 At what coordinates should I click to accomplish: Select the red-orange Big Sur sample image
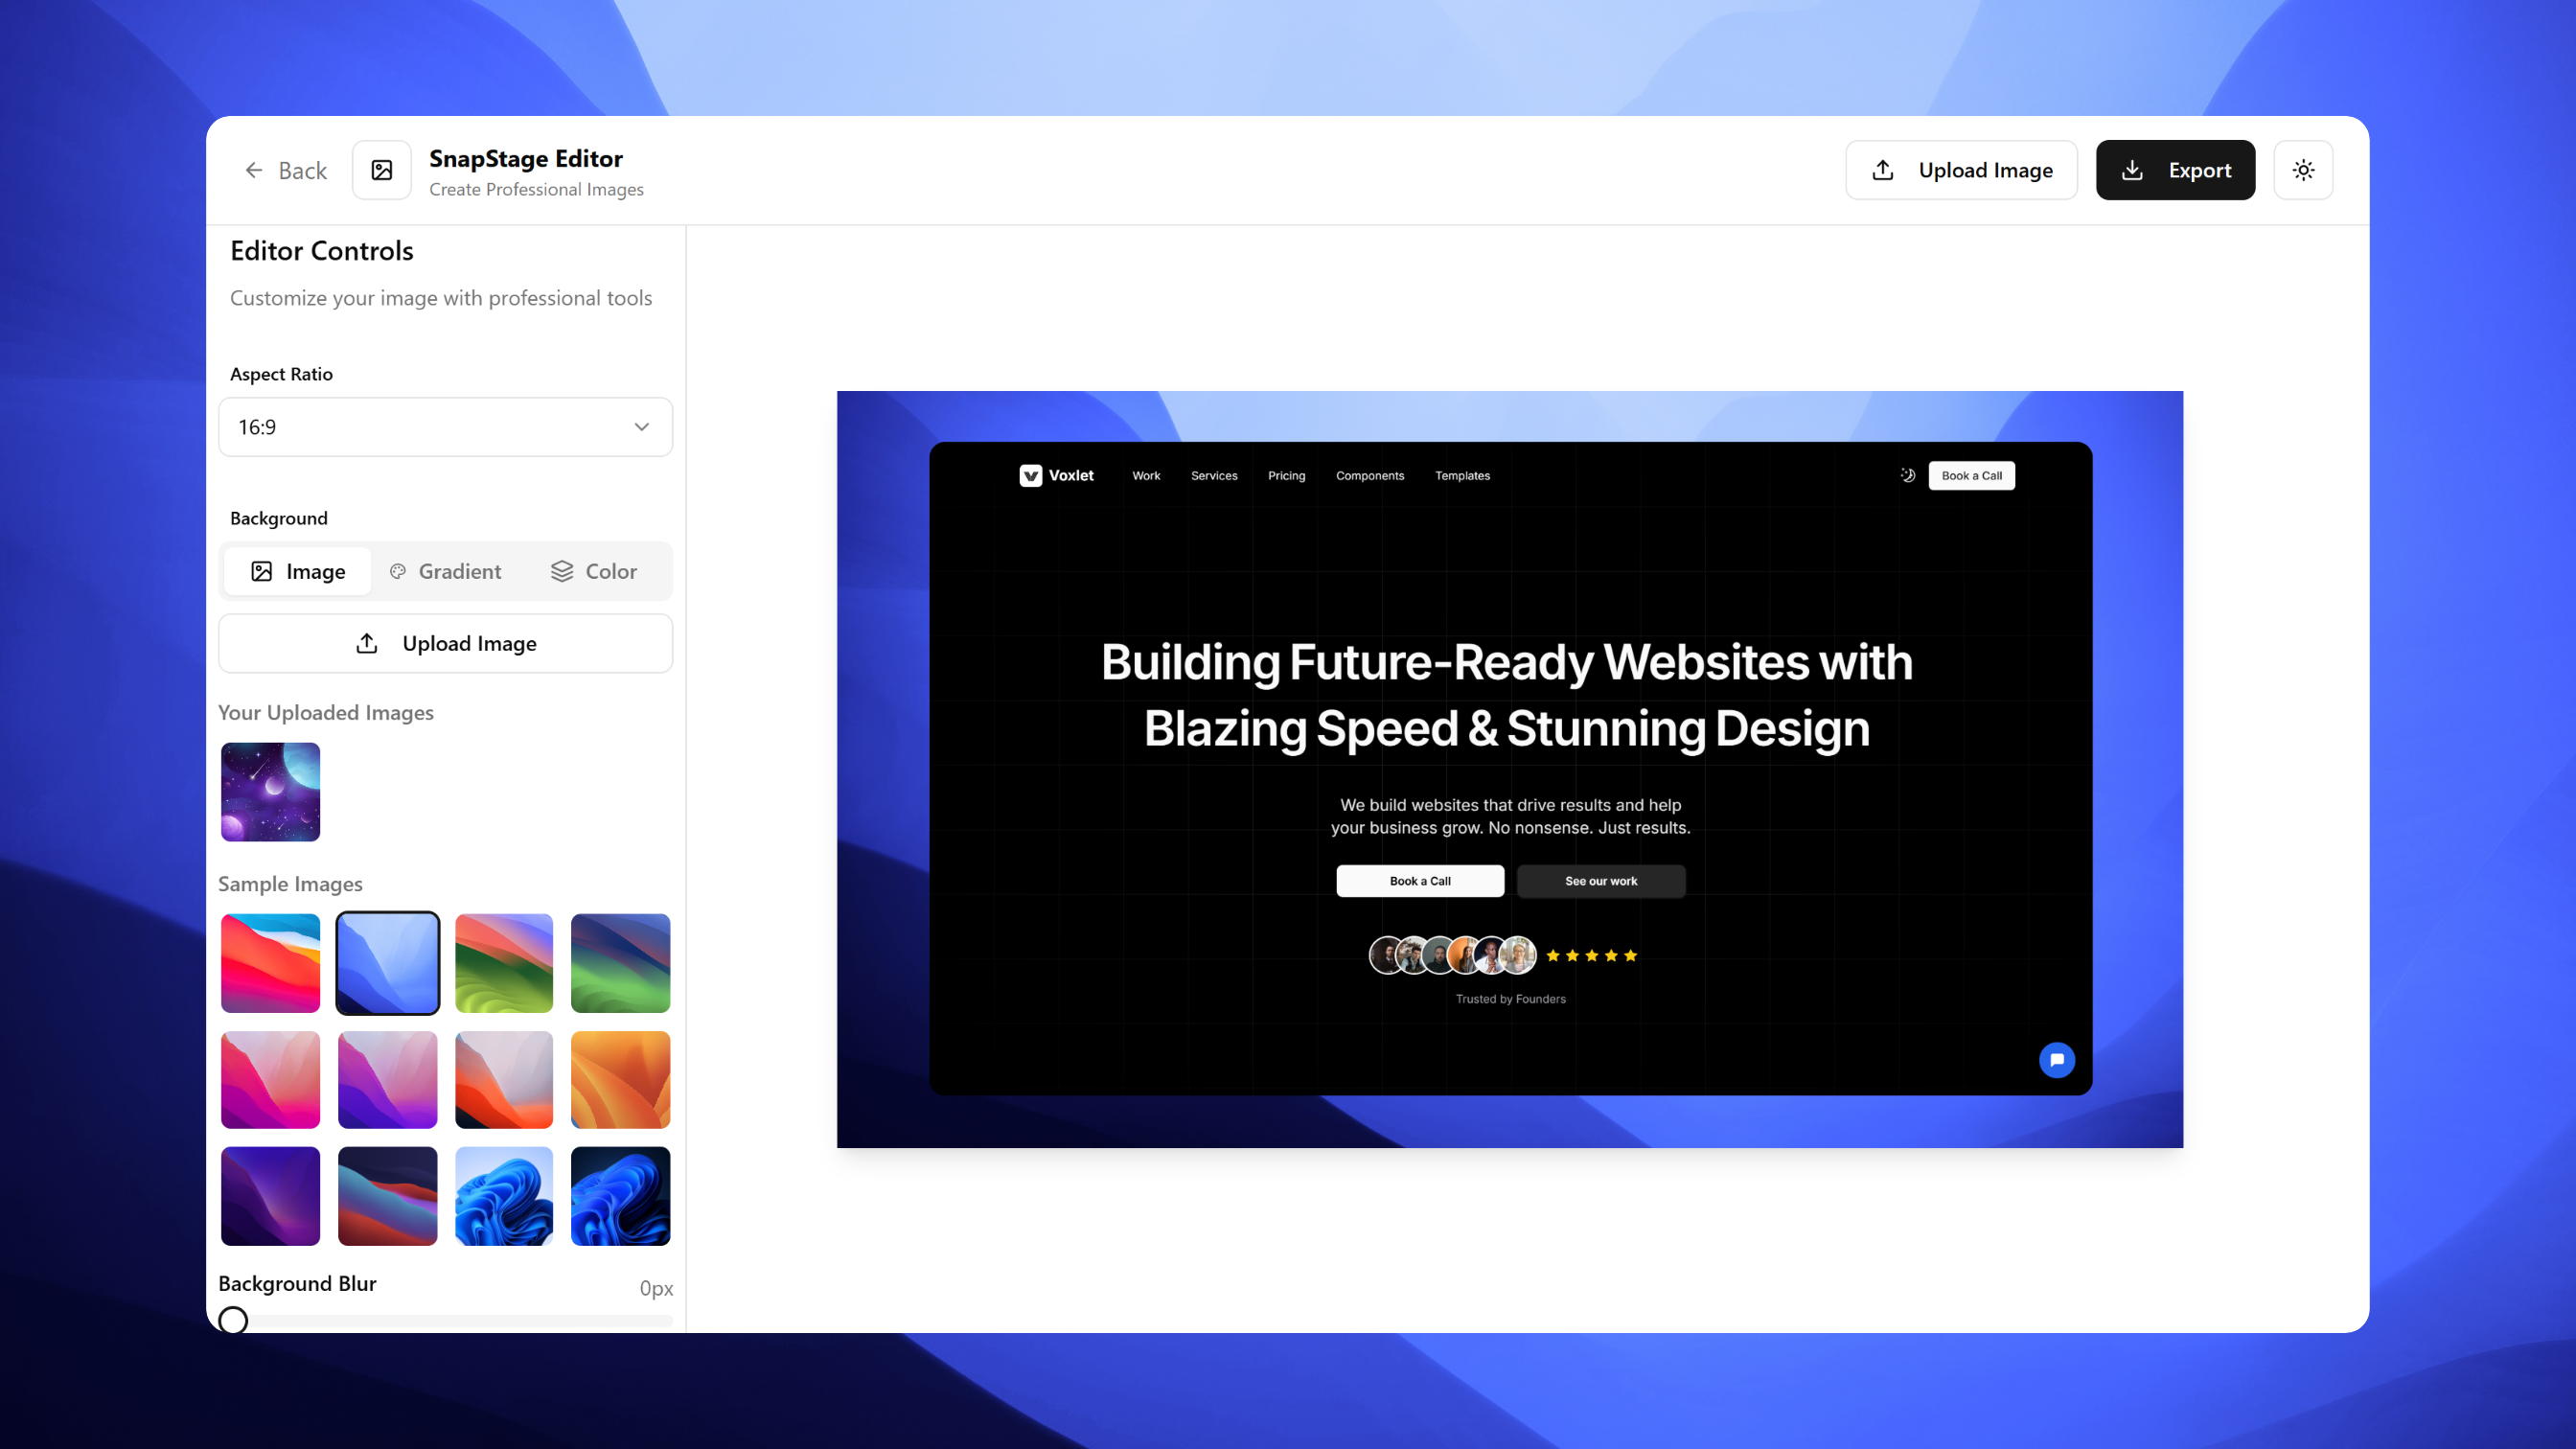tap(270, 963)
